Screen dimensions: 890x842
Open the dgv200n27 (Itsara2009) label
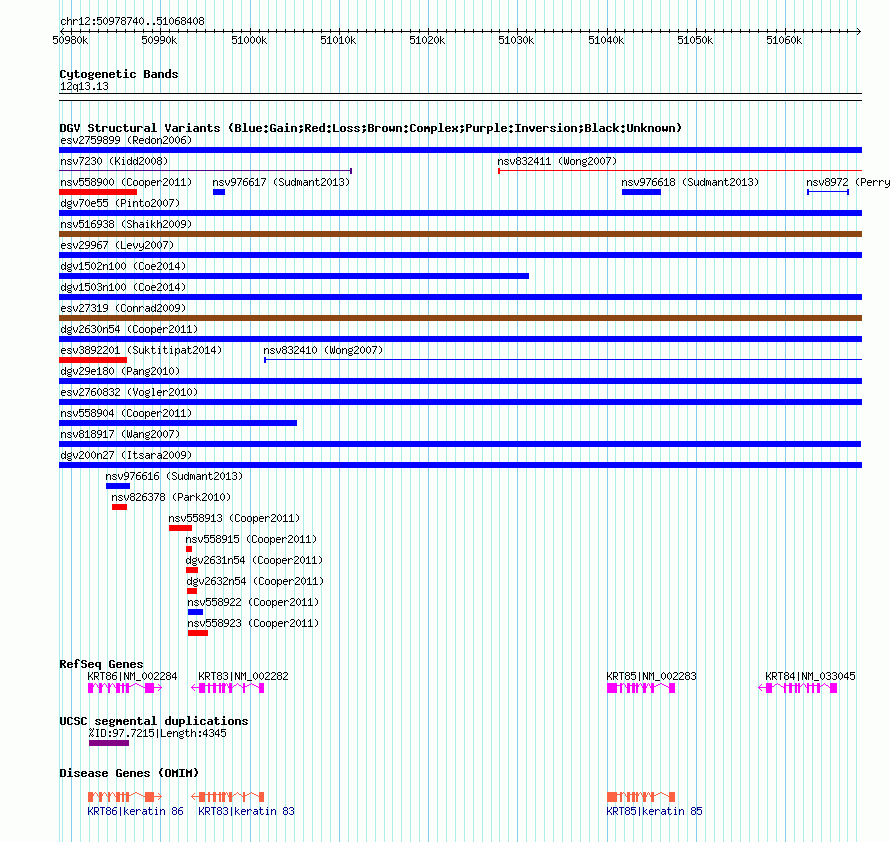pyautogui.click(x=126, y=455)
